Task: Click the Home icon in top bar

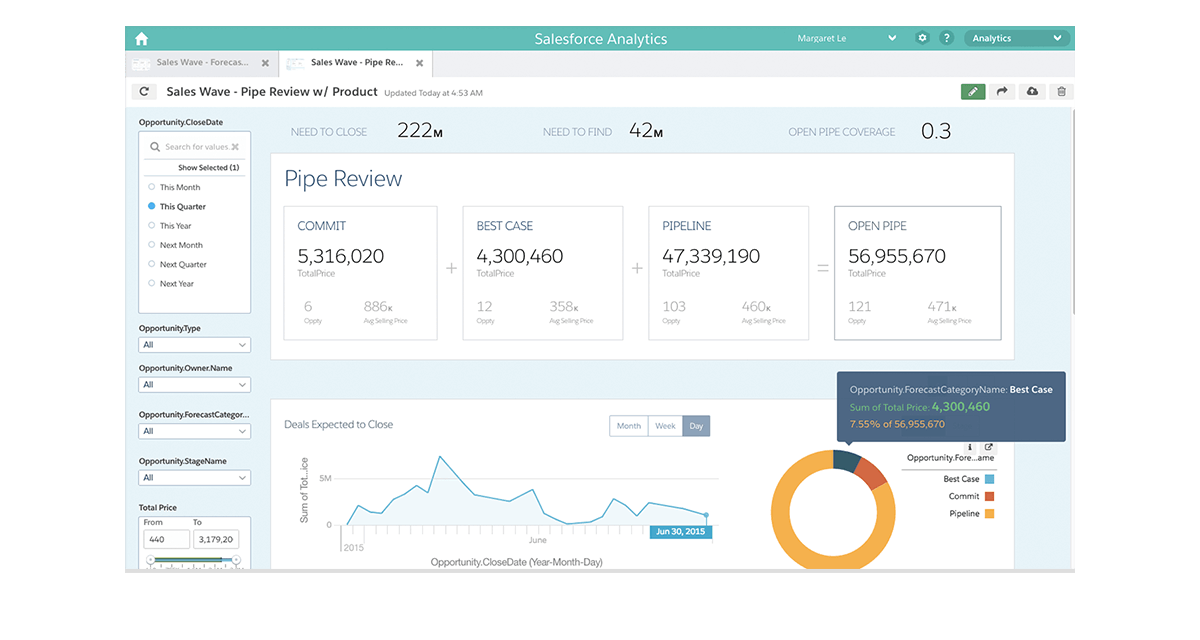Action: tap(141, 39)
